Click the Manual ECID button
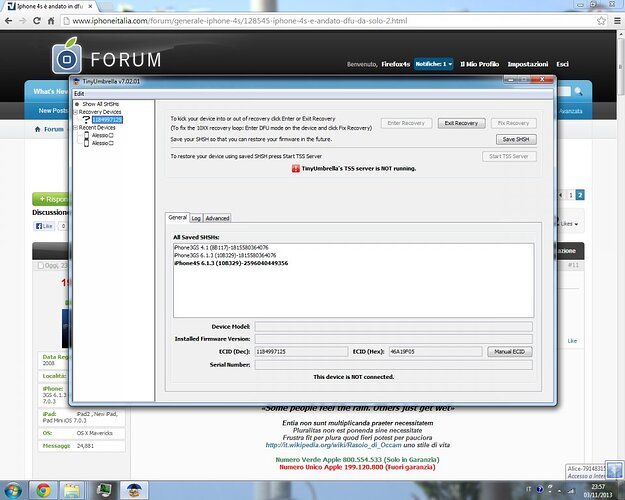Screen dimensions: 625x500 [514, 353]
